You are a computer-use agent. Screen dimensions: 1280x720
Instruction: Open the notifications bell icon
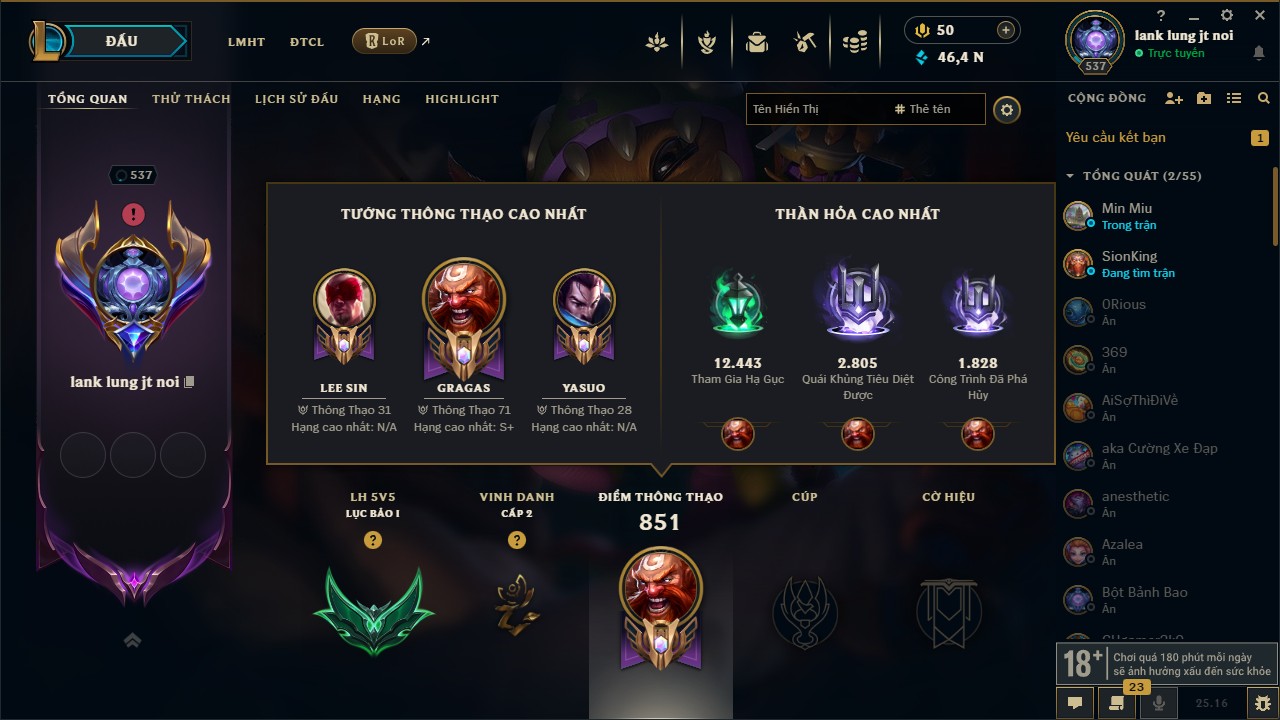[1258, 53]
